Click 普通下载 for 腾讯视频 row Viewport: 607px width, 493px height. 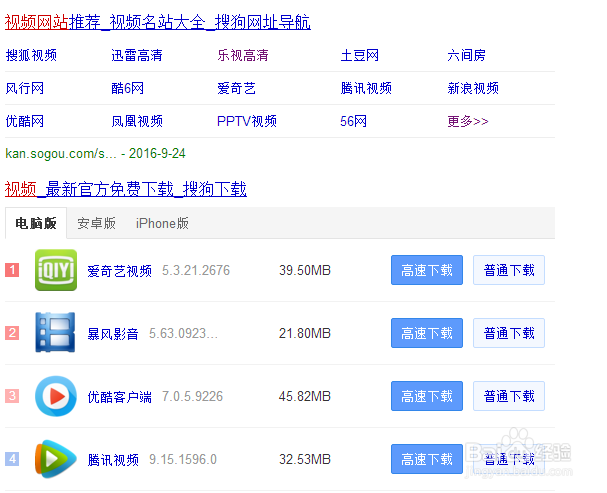pos(509,459)
